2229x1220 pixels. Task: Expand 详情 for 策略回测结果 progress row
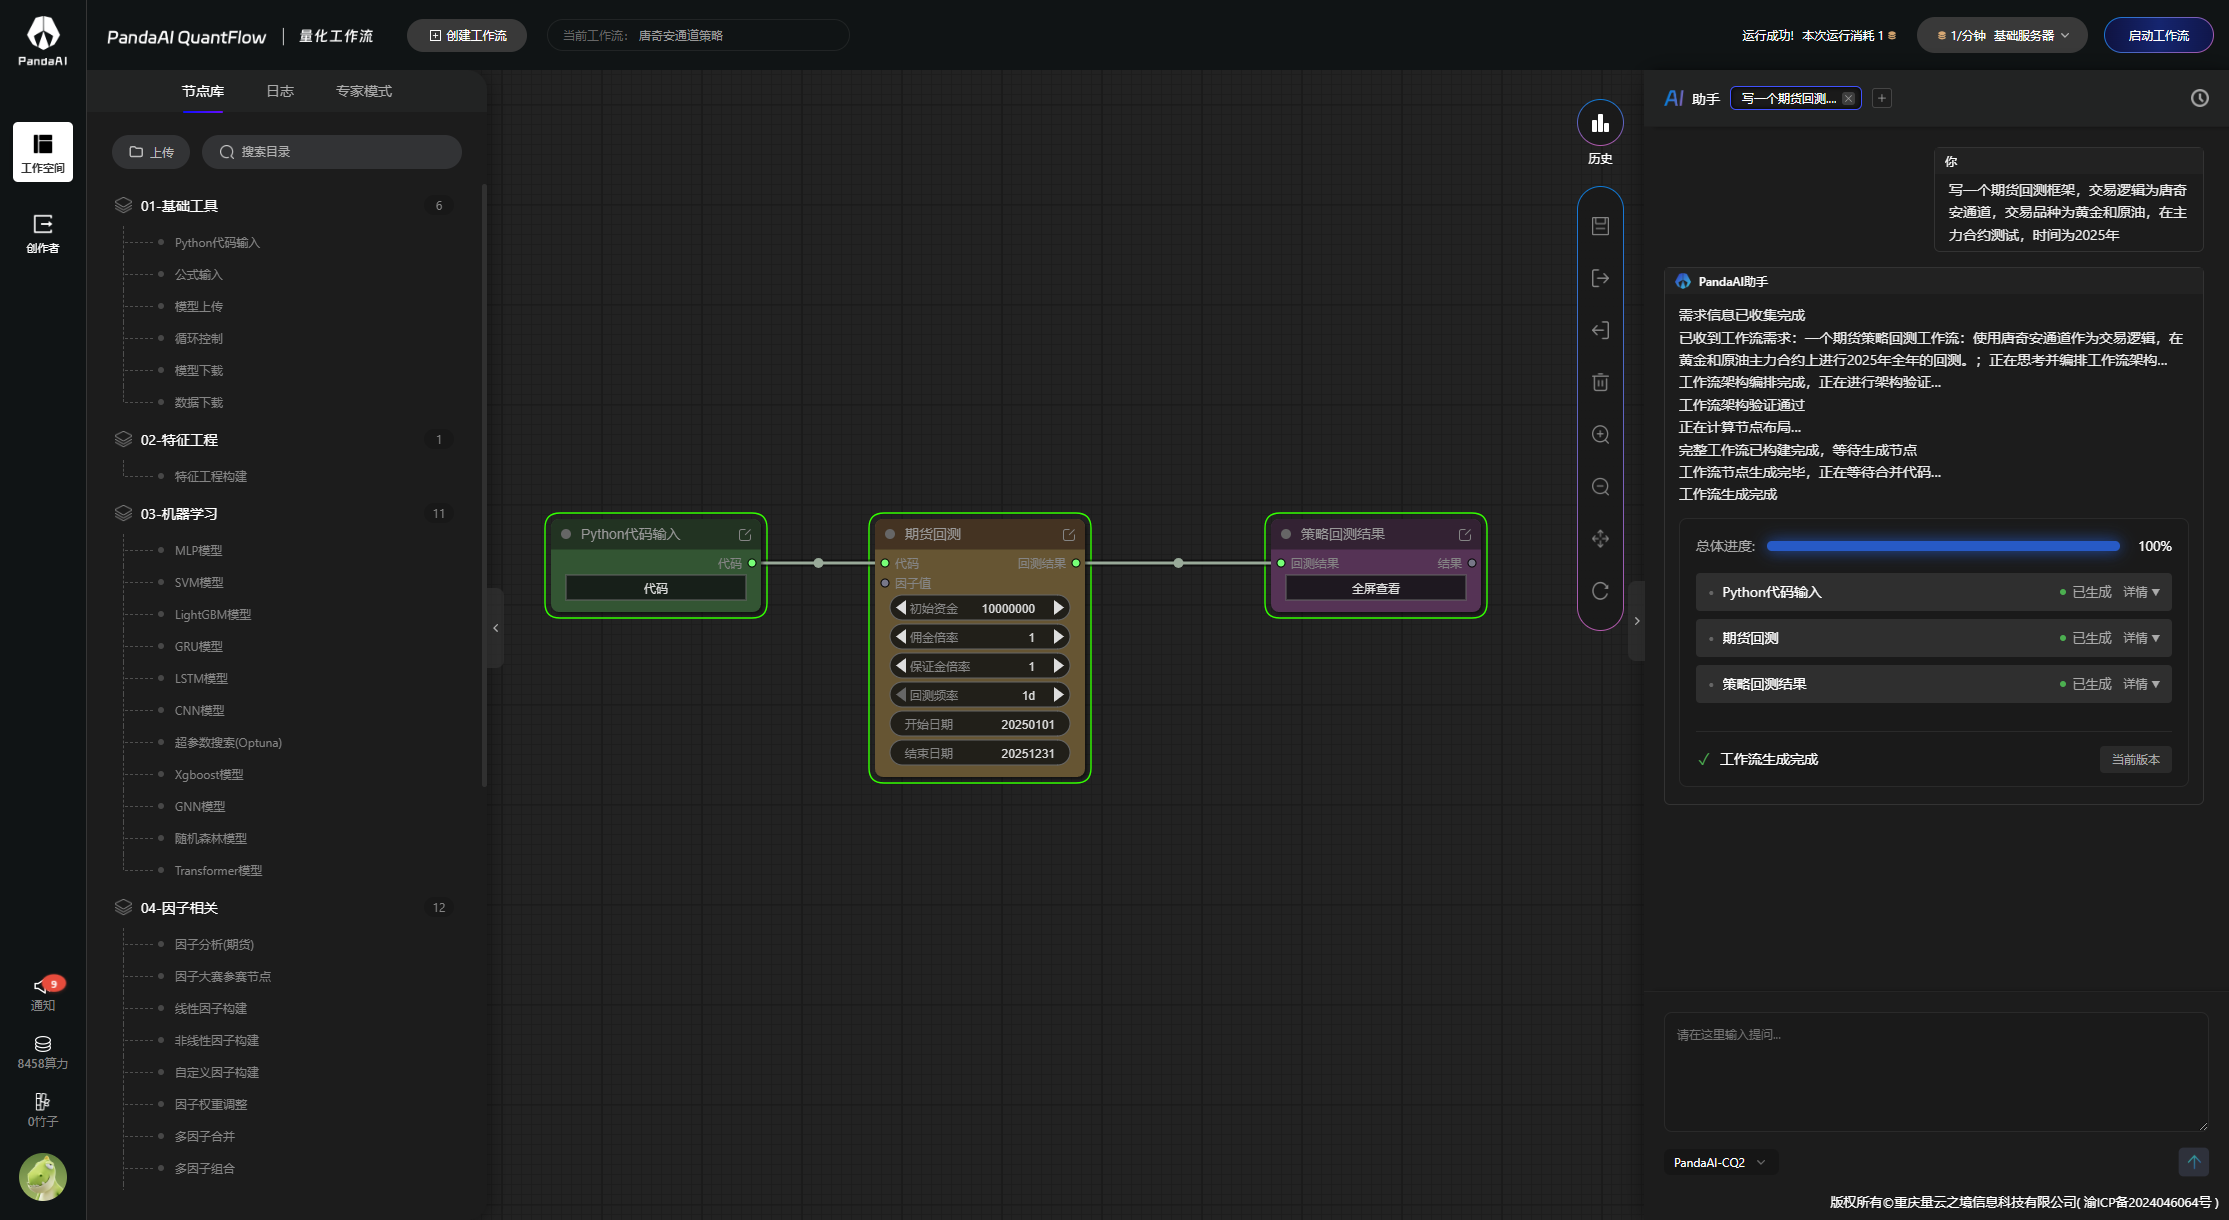[x=2141, y=684]
